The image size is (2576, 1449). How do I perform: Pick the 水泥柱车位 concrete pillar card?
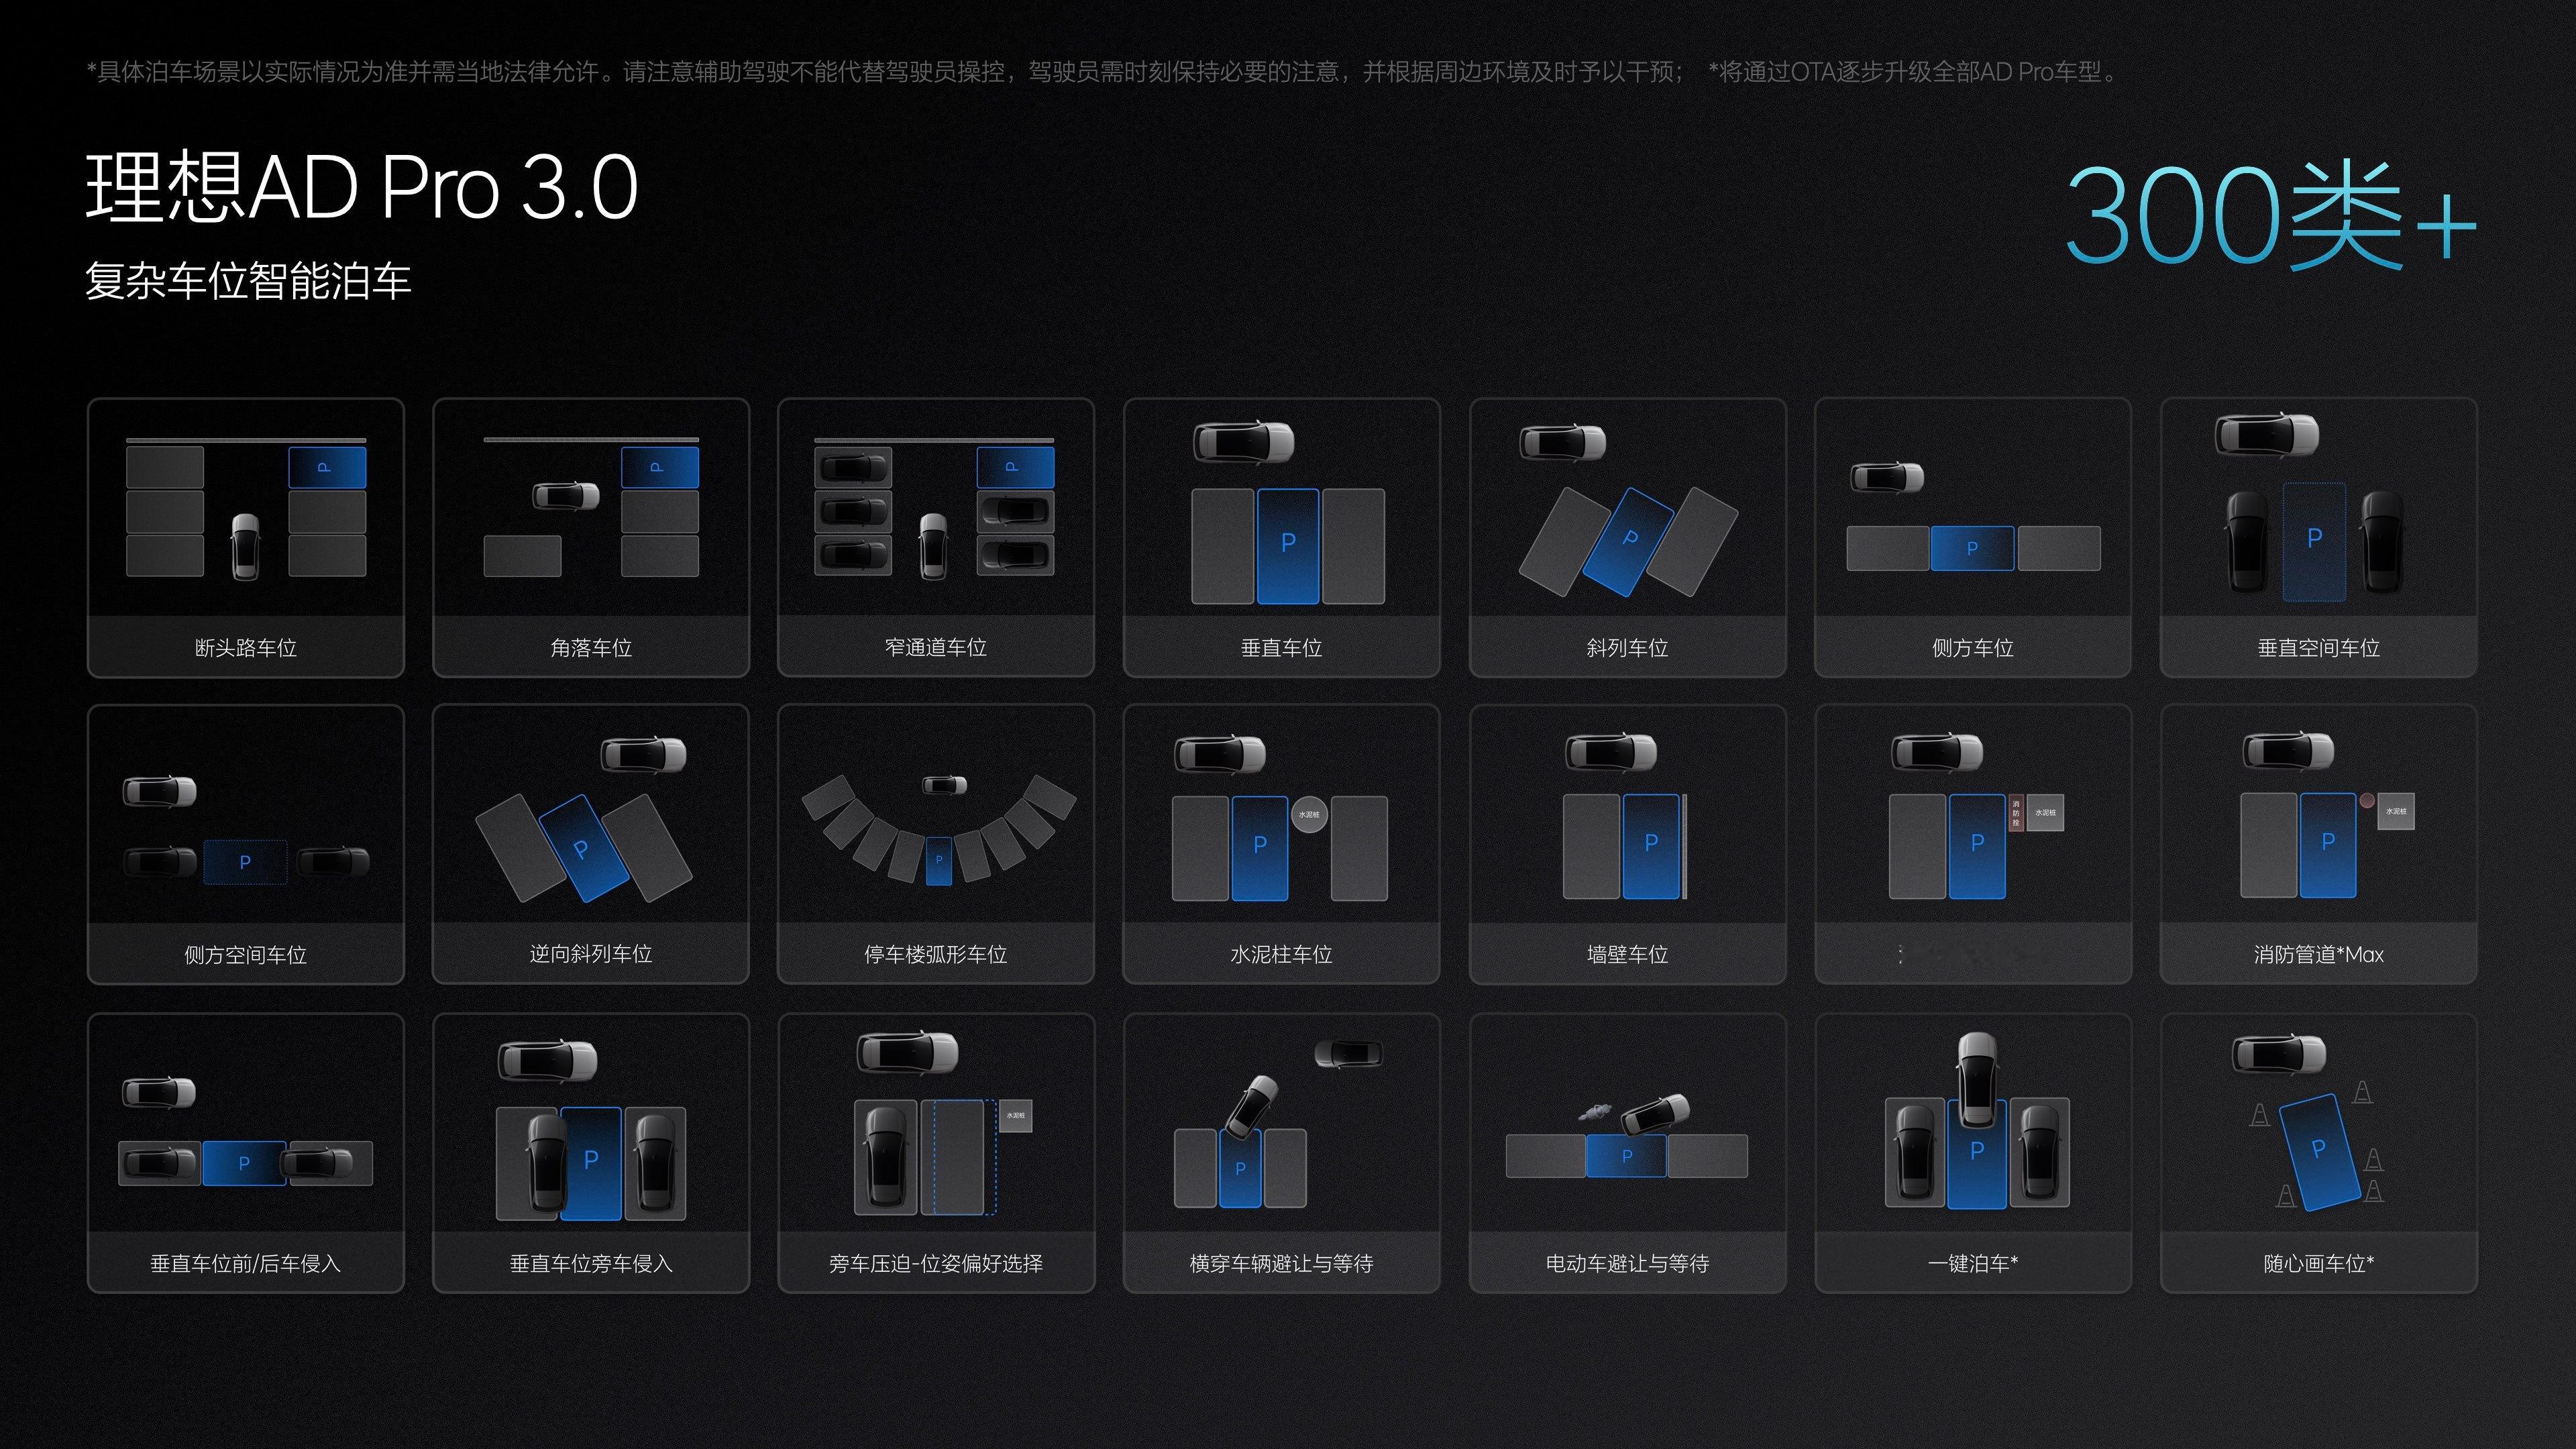tap(1282, 845)
